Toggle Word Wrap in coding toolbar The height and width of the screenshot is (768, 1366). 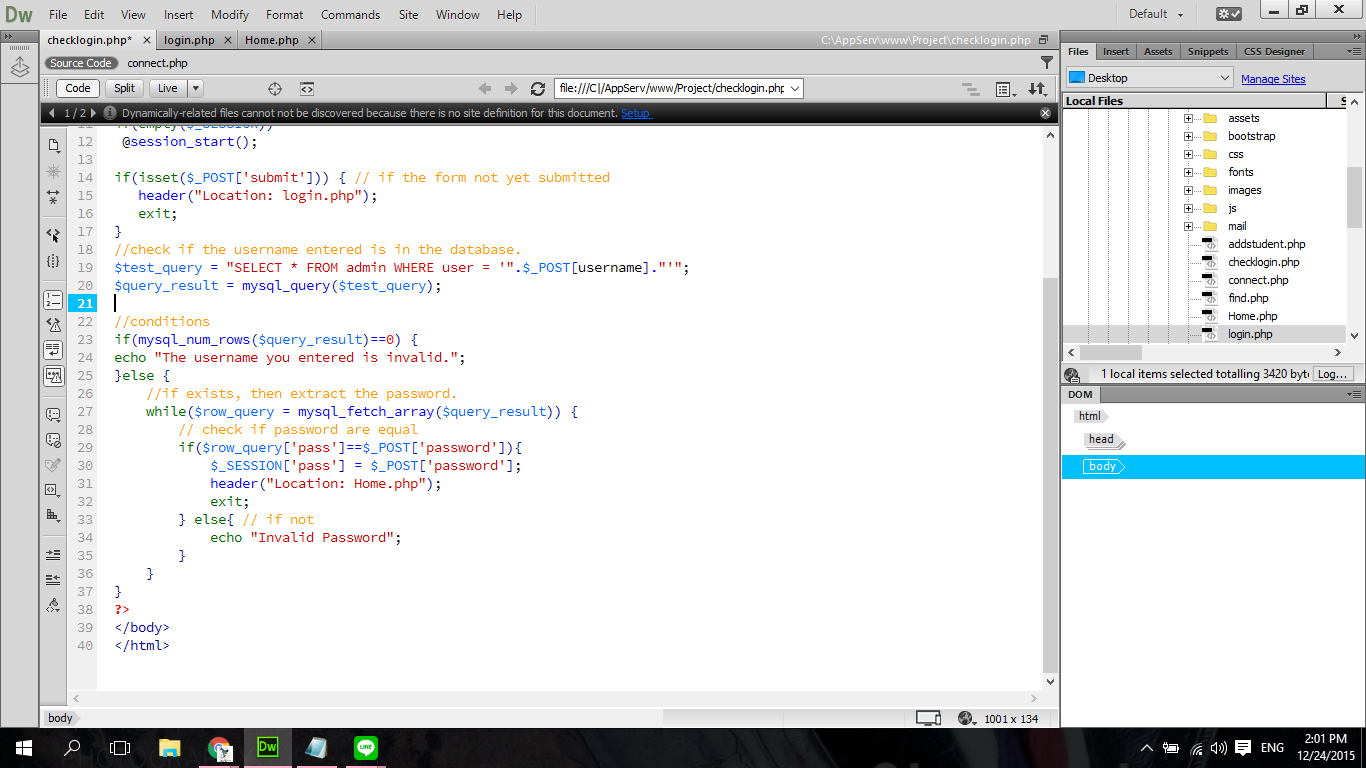[x=53, y=350]
